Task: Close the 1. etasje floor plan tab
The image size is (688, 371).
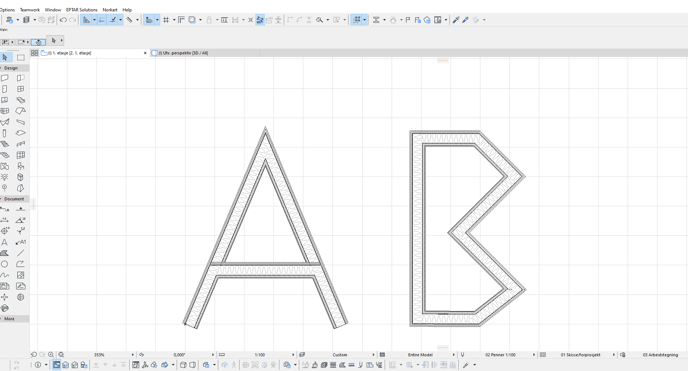Action: point(145,53)
